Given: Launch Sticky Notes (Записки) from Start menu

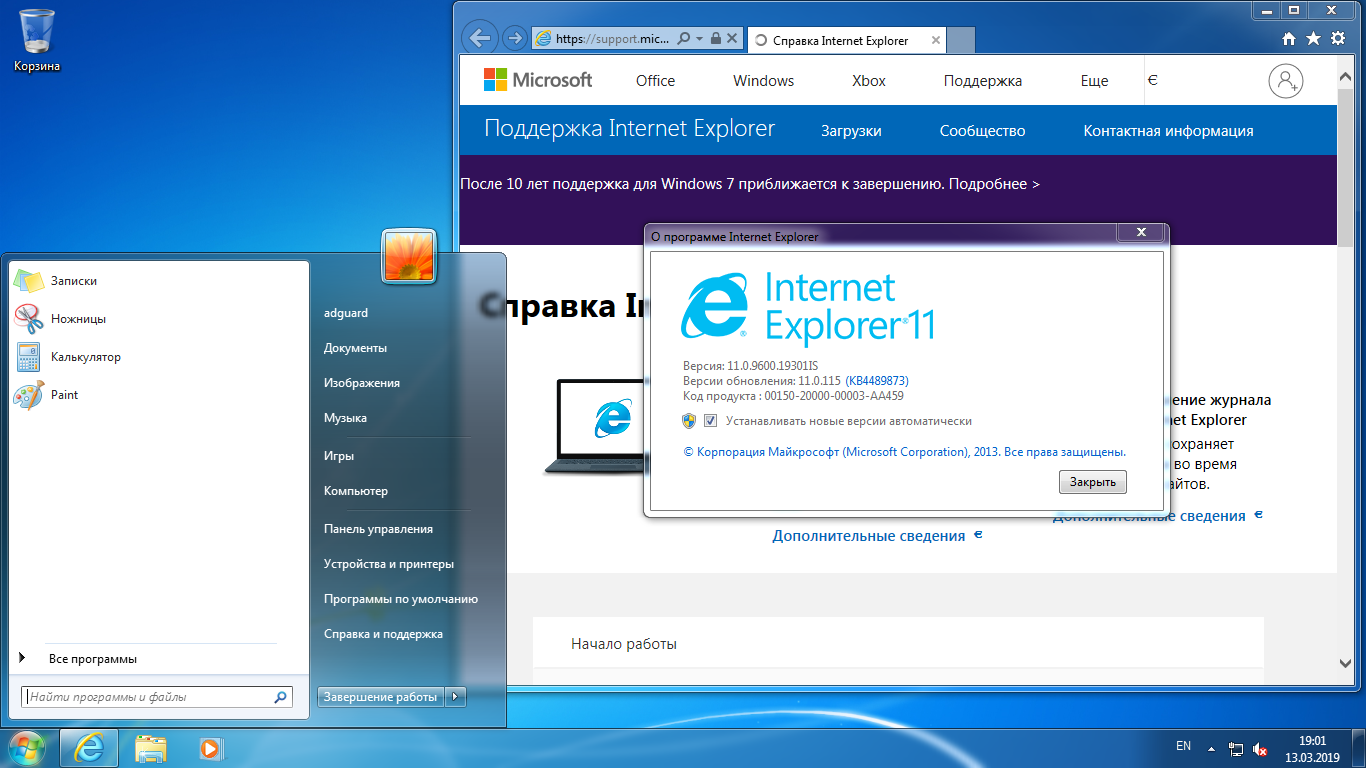Looking at the screenshot, I should [x=160, y=282].
